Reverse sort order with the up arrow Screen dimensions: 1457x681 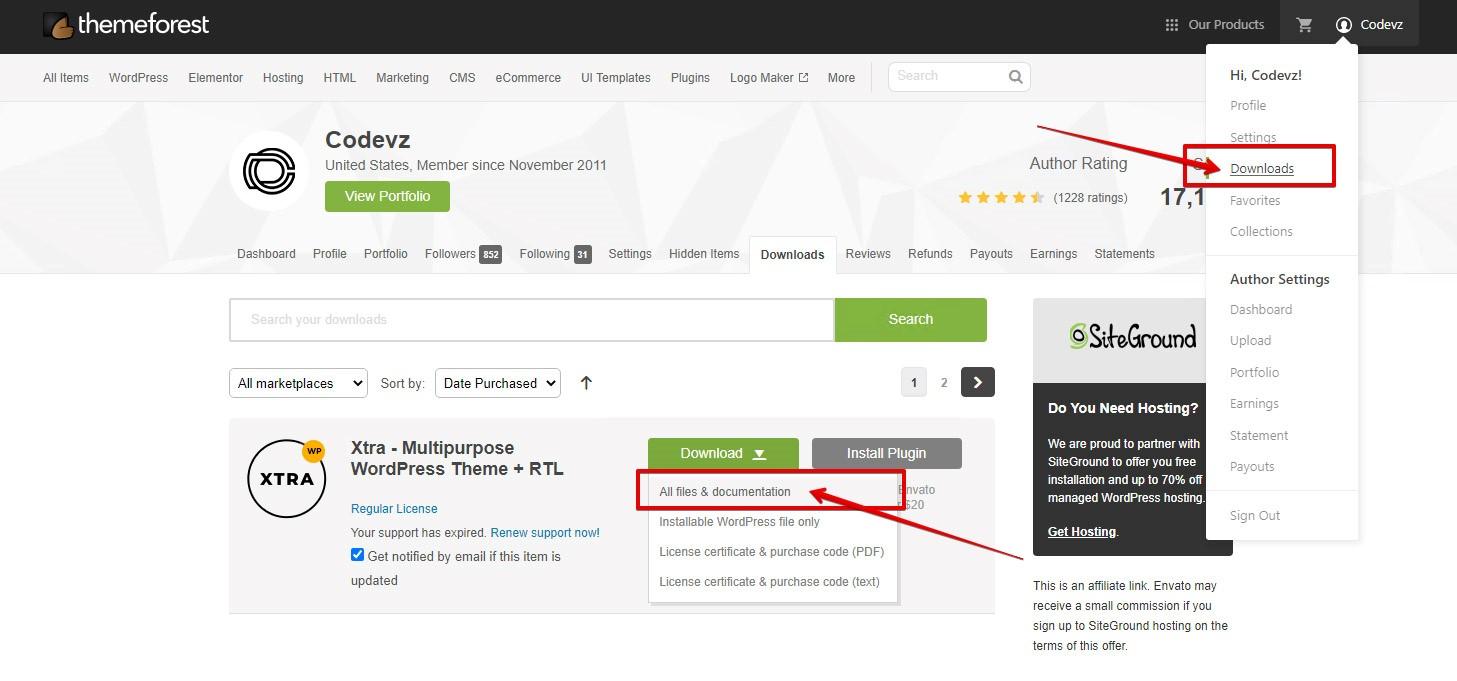point(586,383)
